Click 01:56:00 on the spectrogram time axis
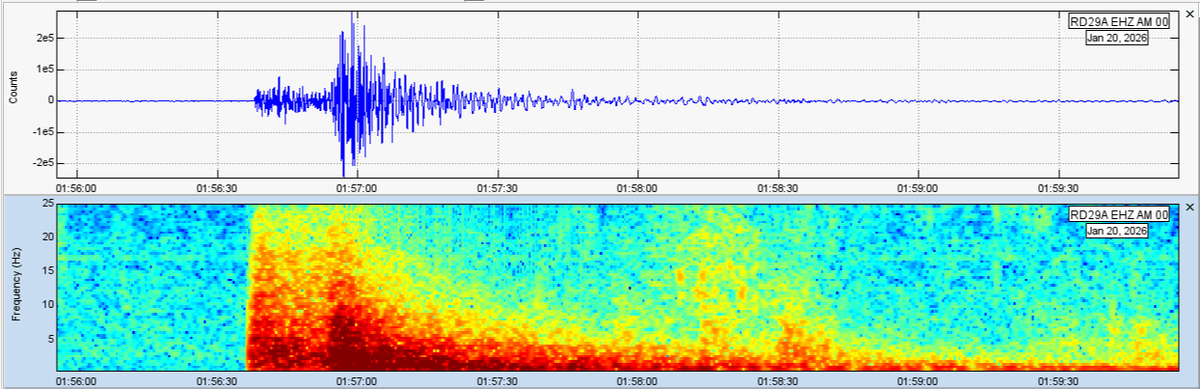Viewport: 1200px width, 389px height. [x=75, y=381]
